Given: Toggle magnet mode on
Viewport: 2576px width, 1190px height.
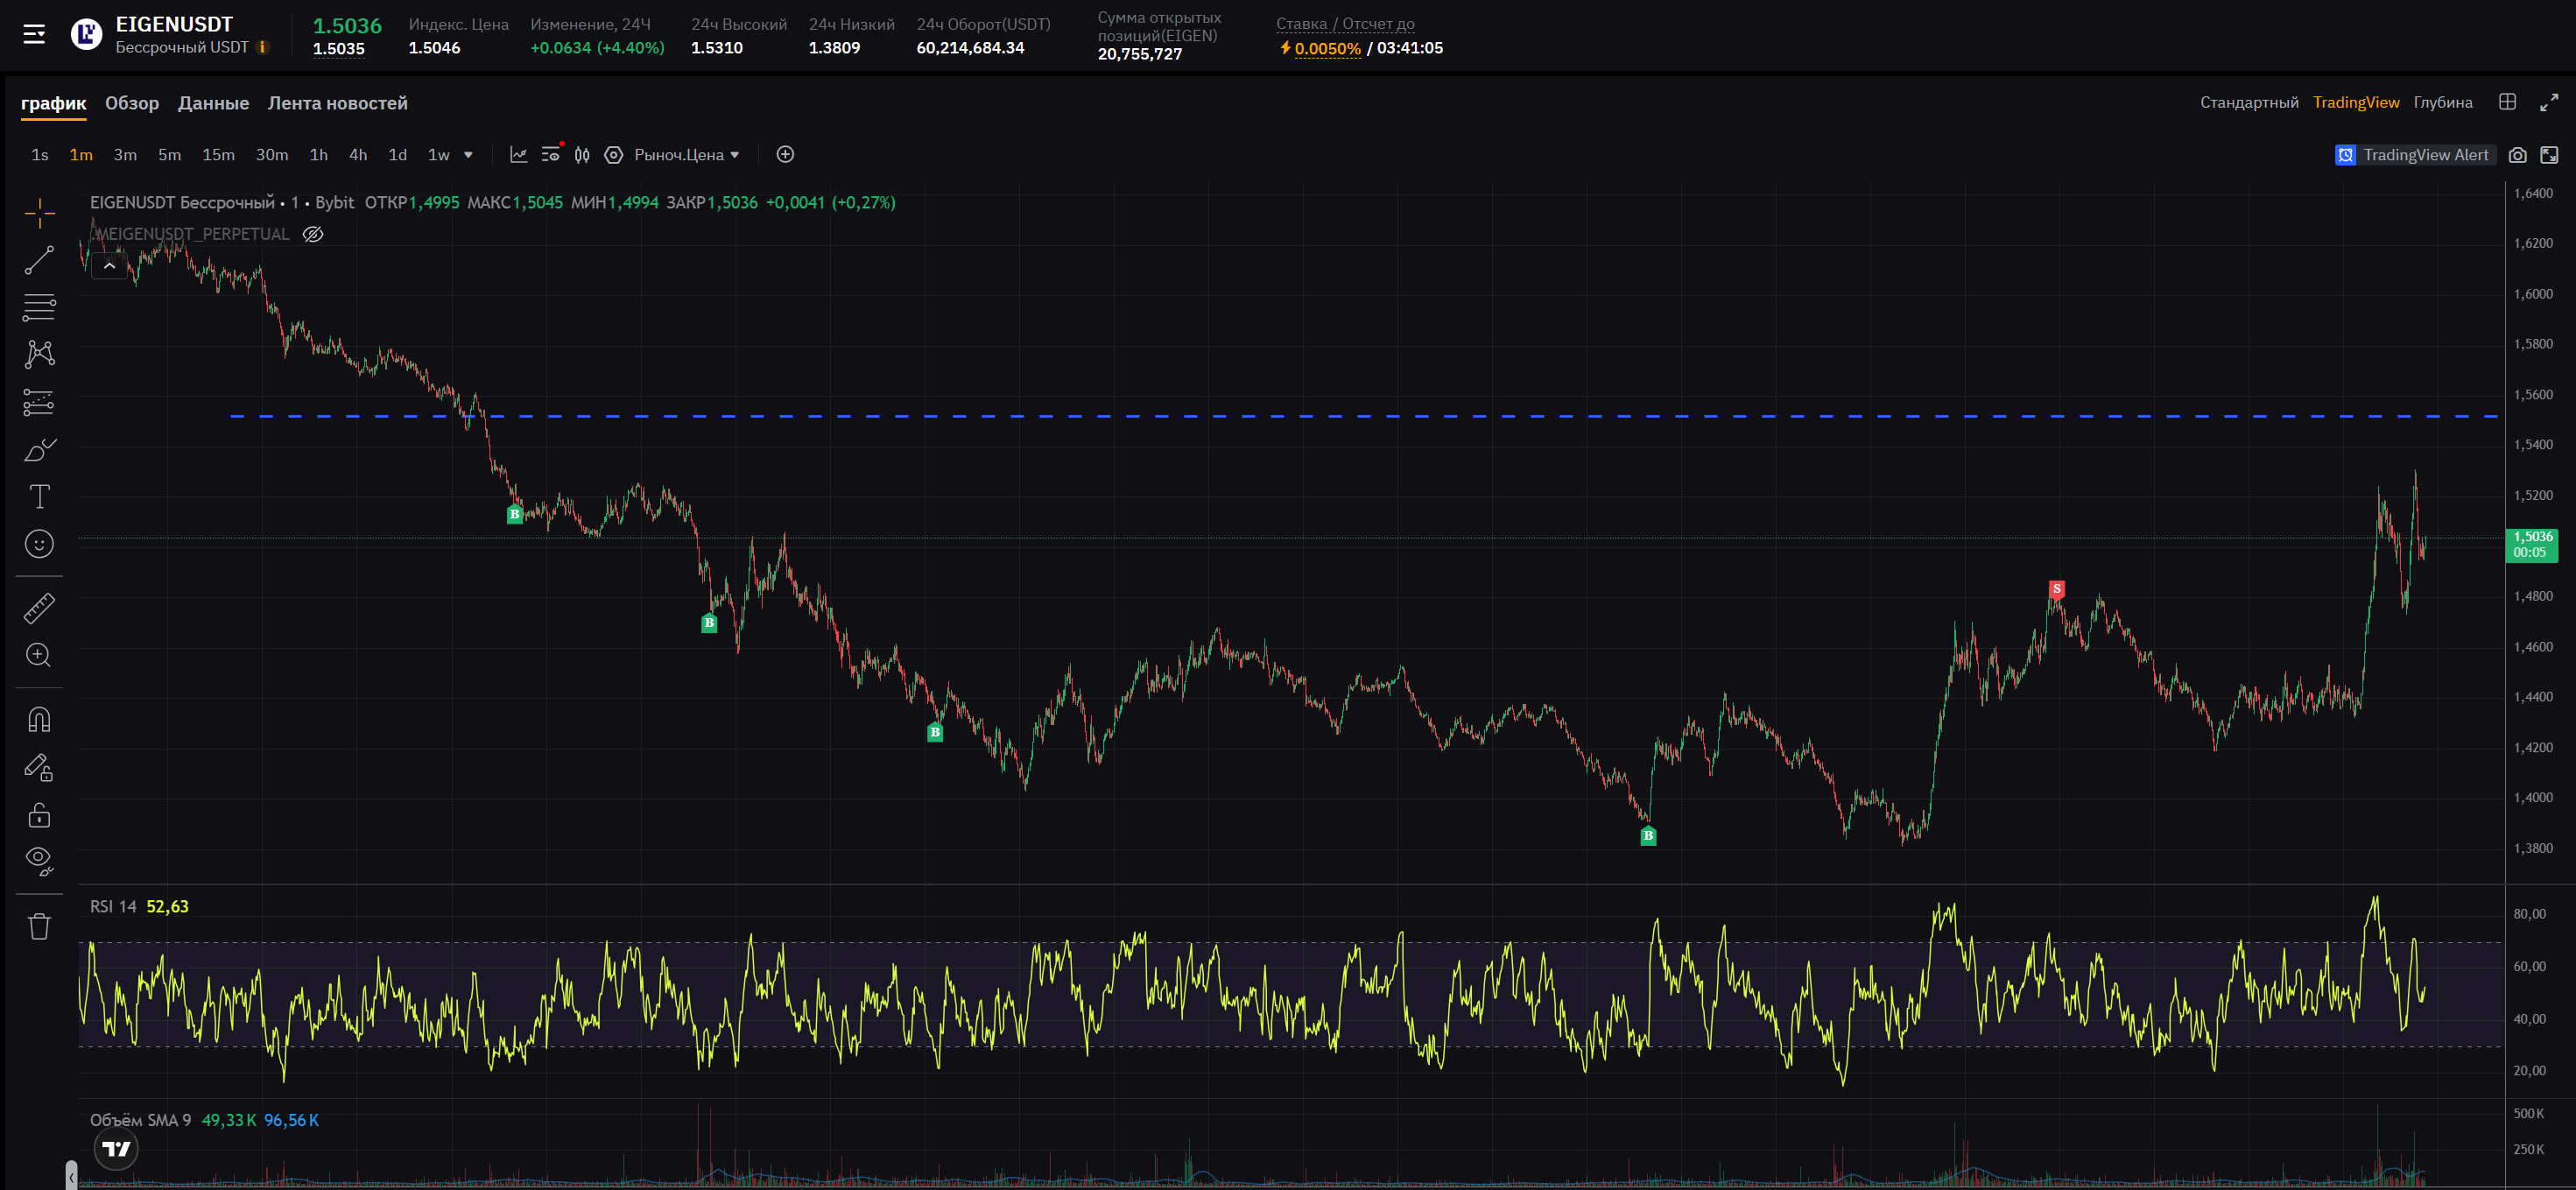Looking at the screenshot, I should click(x=39, y=720).
